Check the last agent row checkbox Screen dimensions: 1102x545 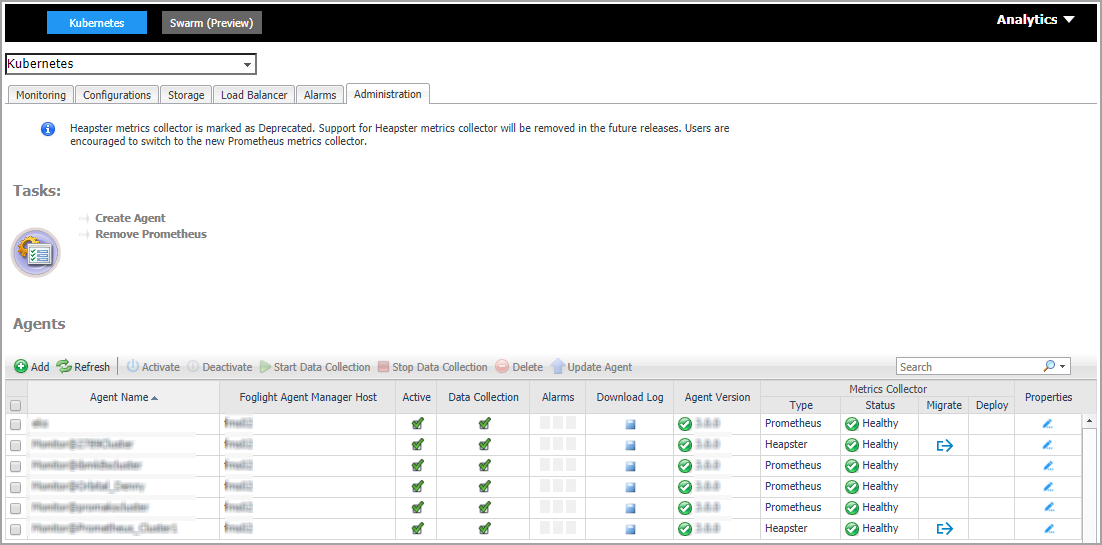pyautogui.click(x=15, y=529)
